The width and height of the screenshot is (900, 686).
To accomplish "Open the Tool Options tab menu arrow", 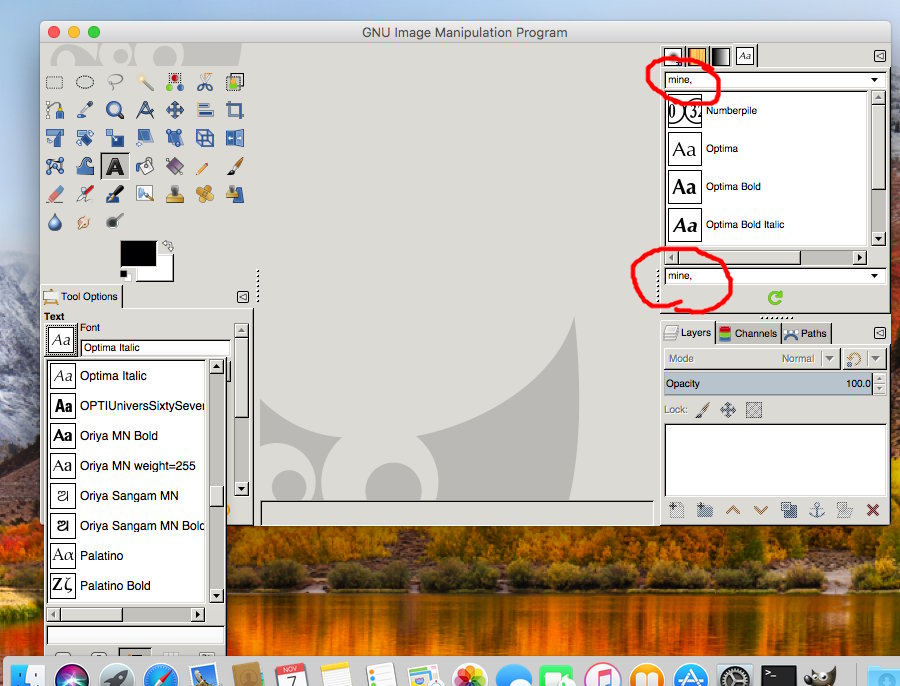I will (243, 297).
